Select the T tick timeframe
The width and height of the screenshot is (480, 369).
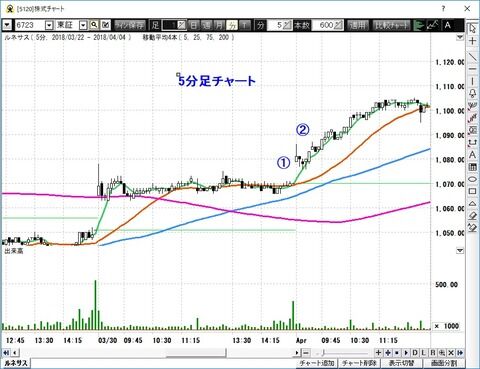245,25
